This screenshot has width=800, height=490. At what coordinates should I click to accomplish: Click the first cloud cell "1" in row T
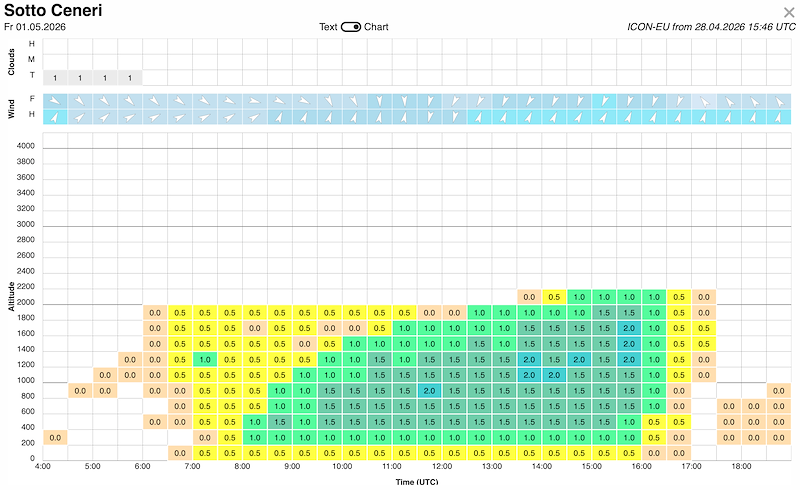55,77
